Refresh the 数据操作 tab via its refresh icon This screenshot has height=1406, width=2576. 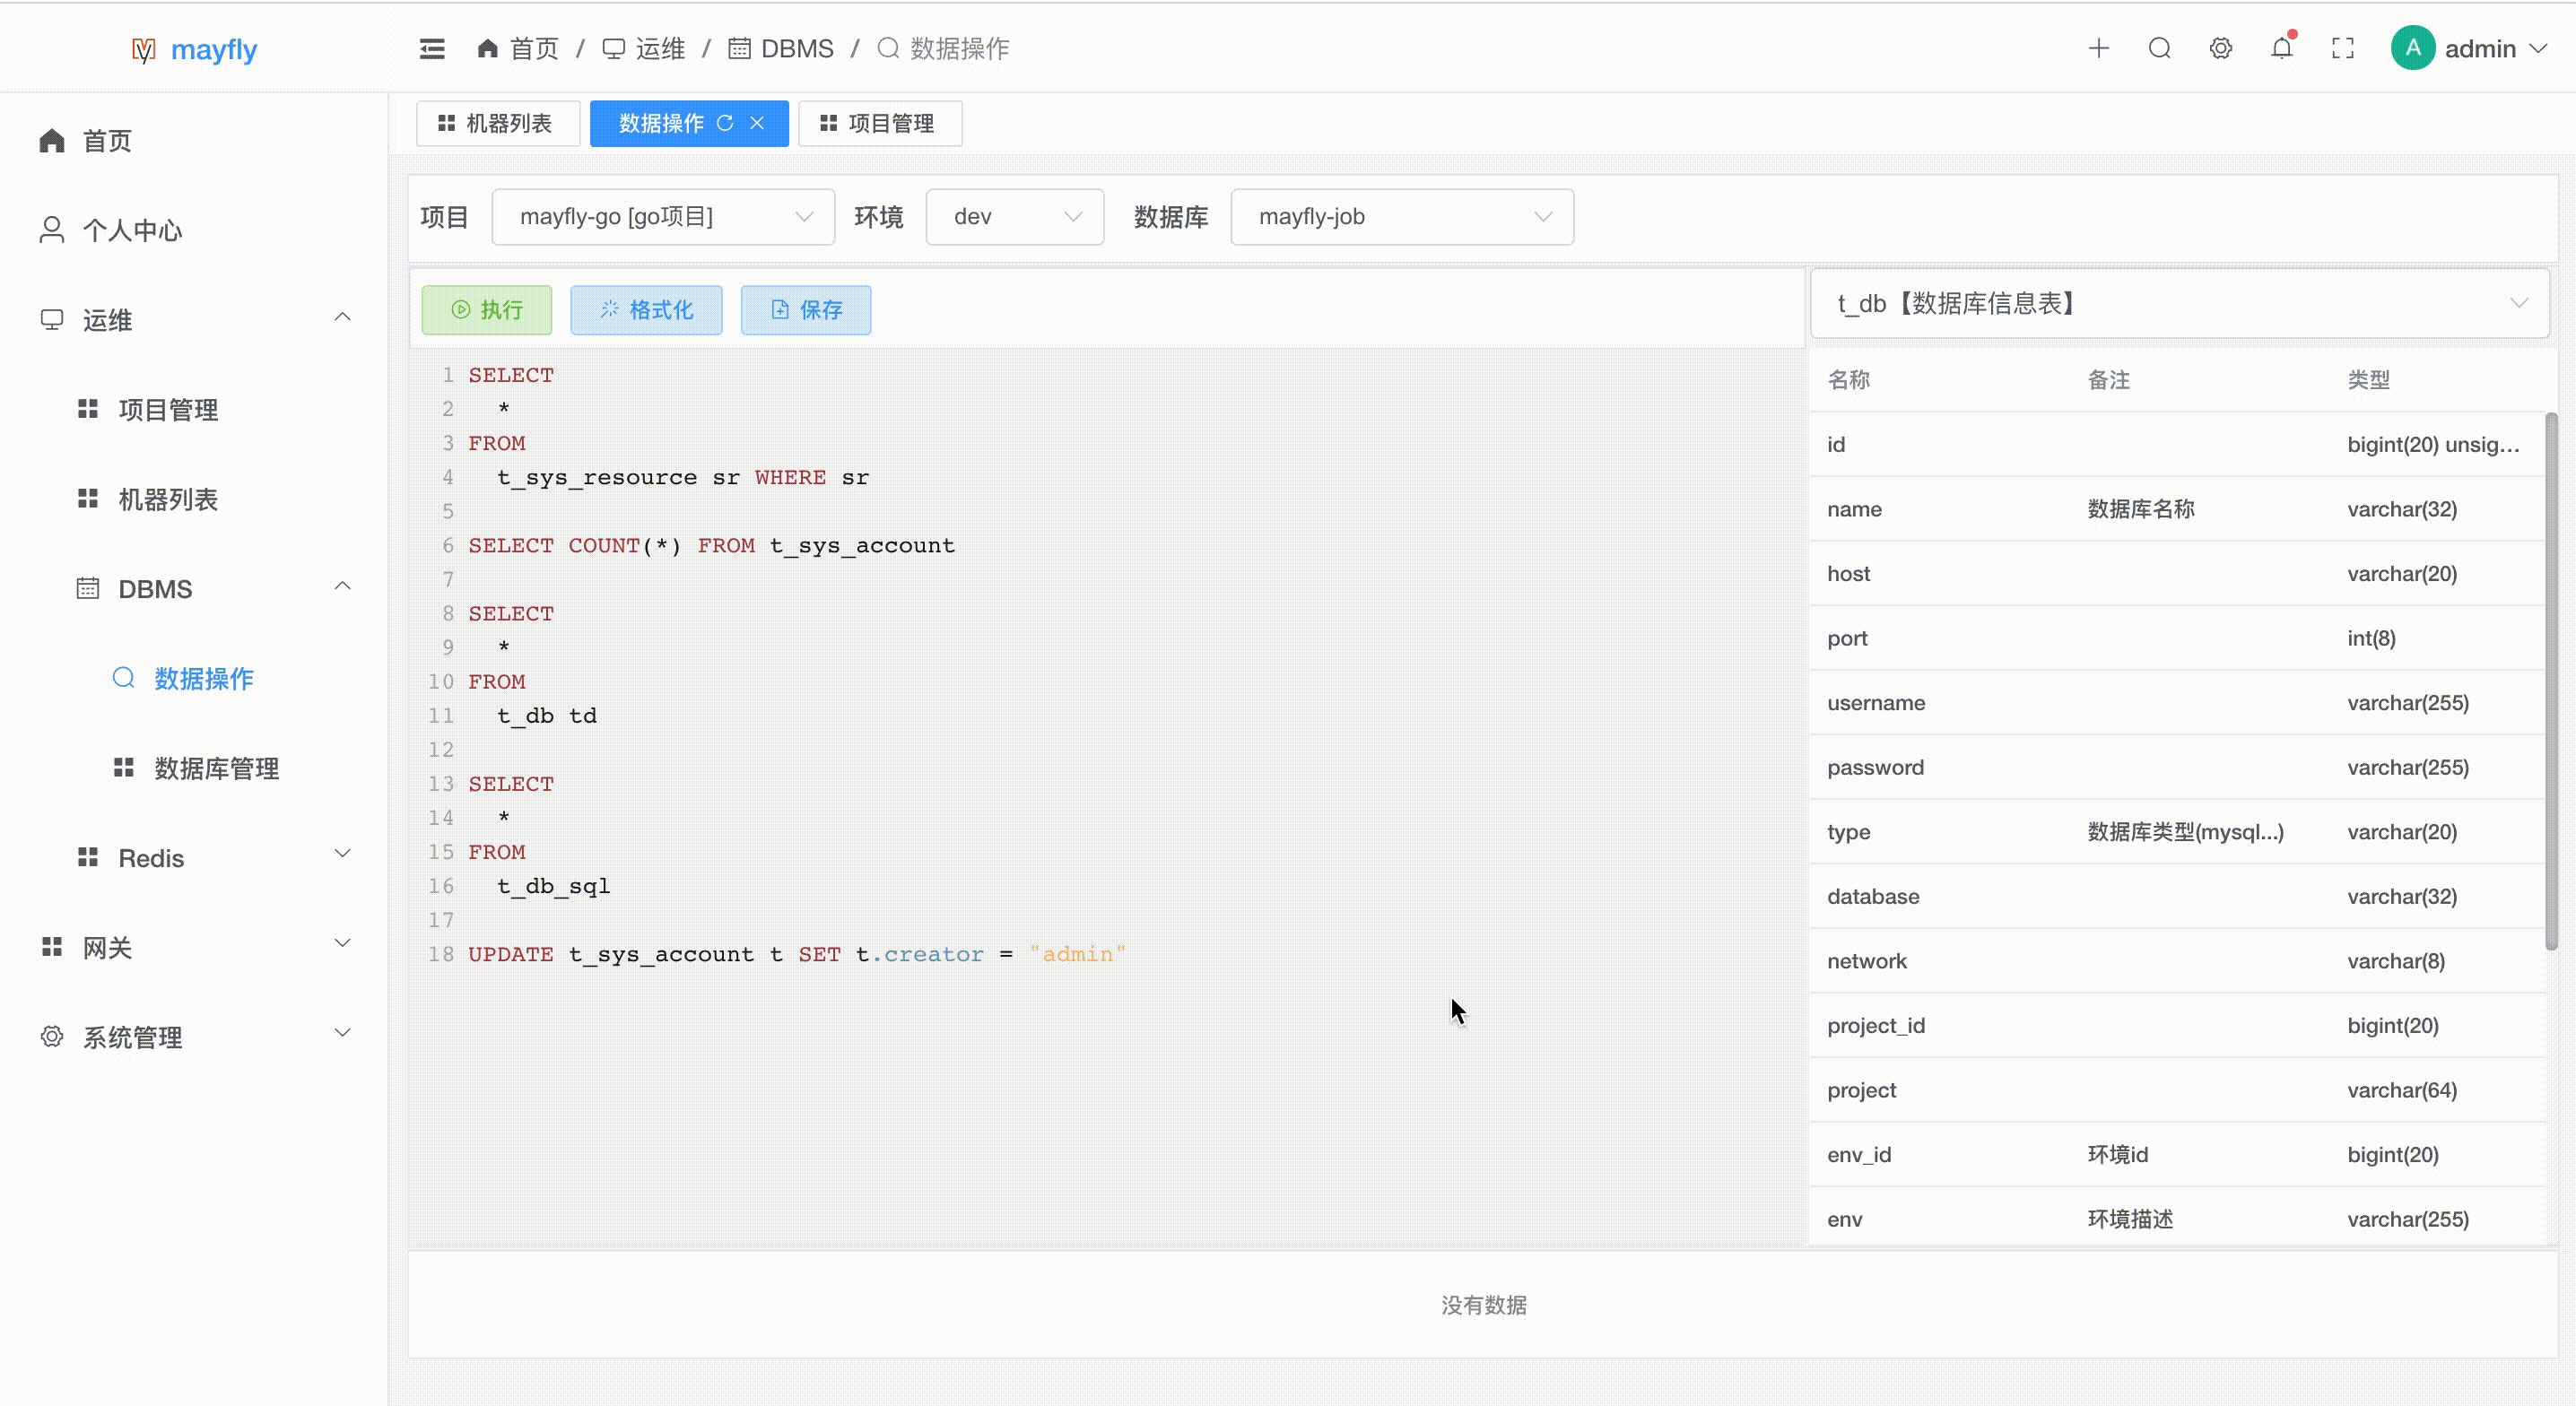click(724, 123)
